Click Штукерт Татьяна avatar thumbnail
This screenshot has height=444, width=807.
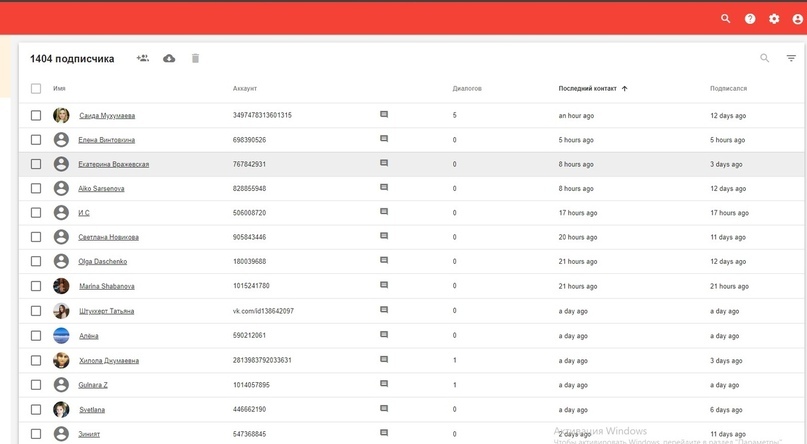61,311
